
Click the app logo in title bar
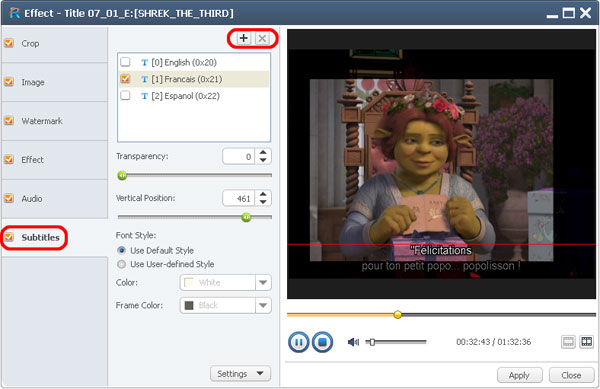tap(14, 13)
